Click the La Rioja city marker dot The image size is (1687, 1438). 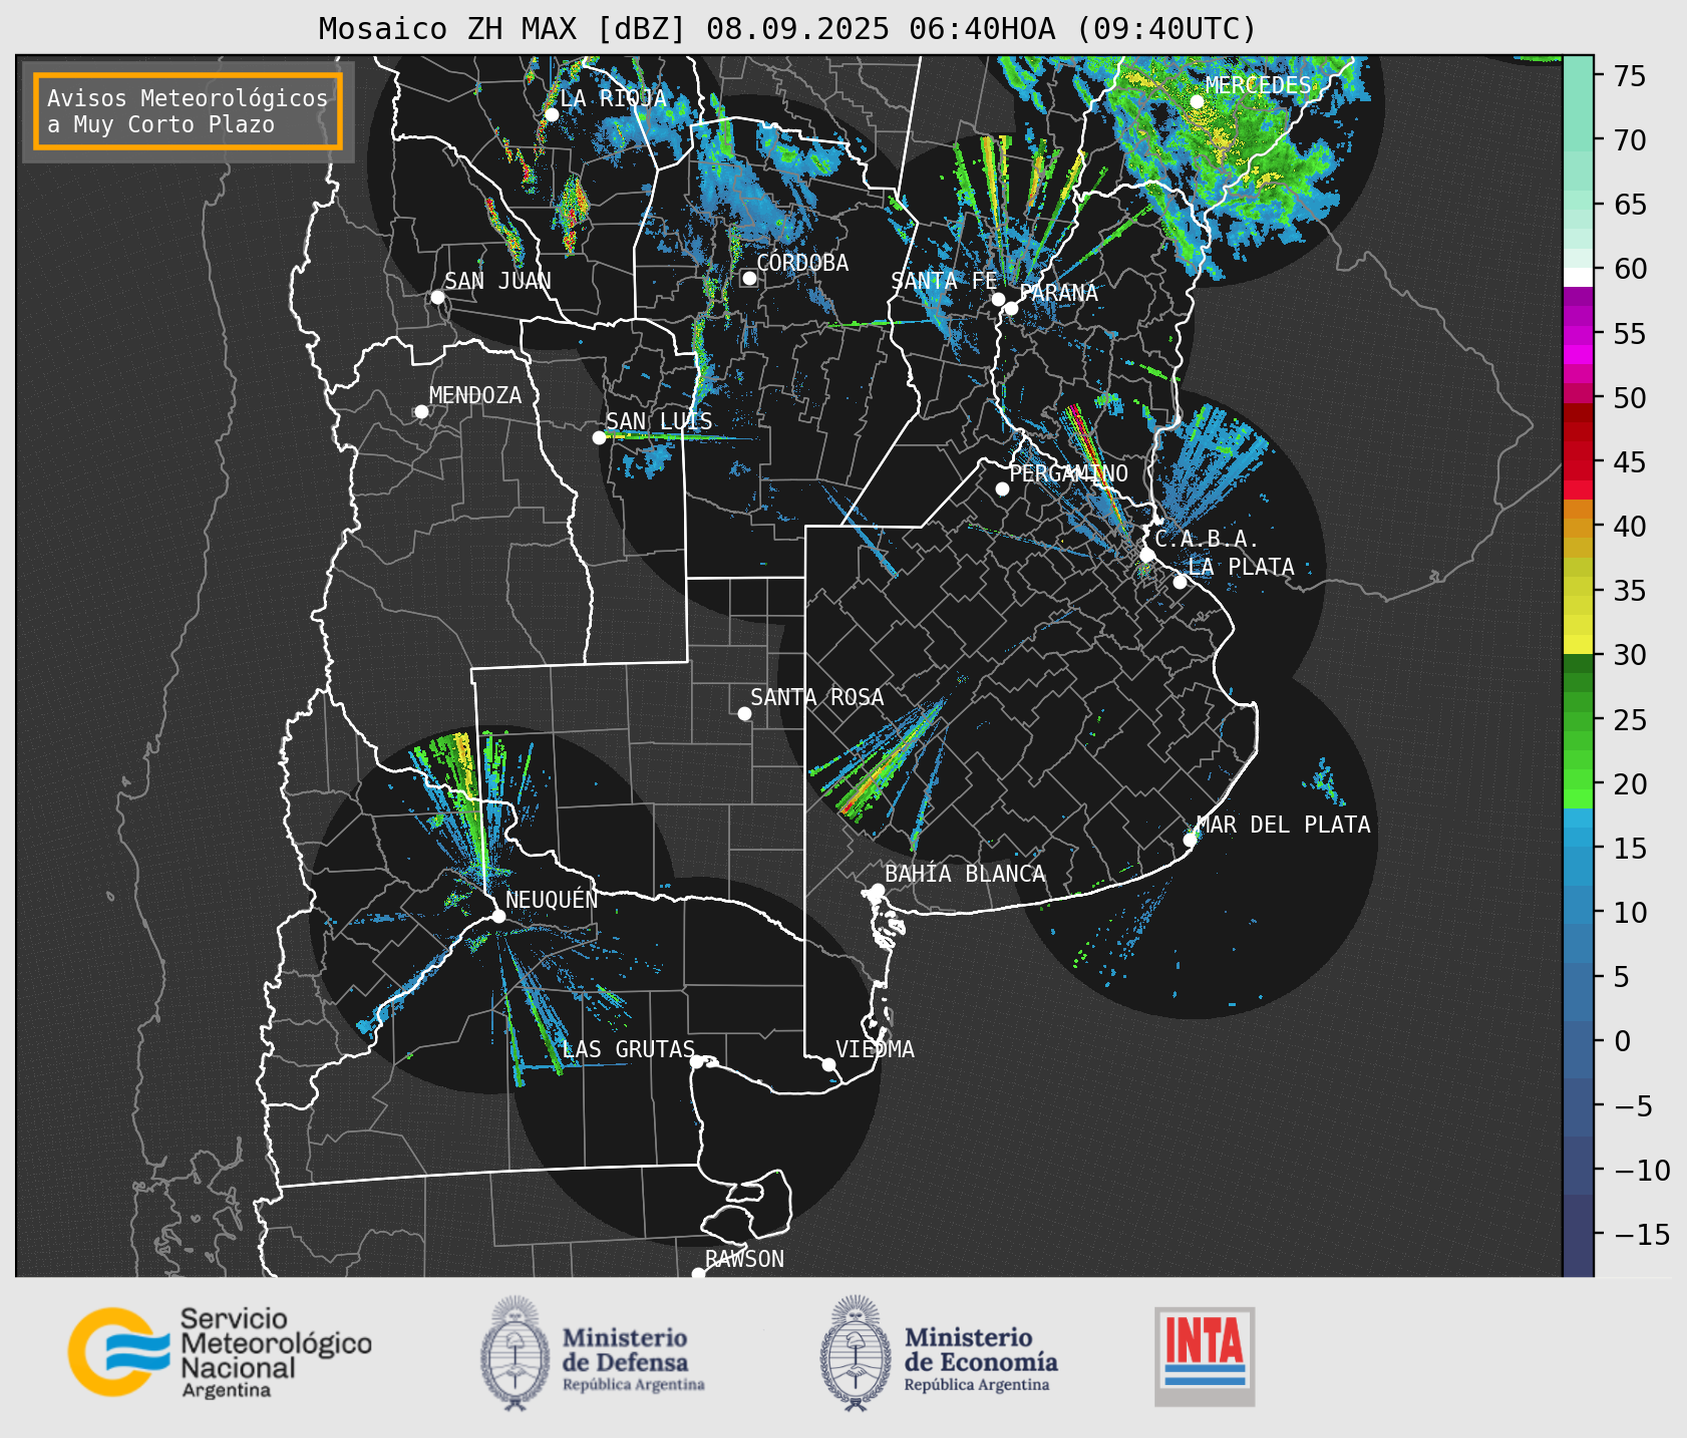coord(551,115)
